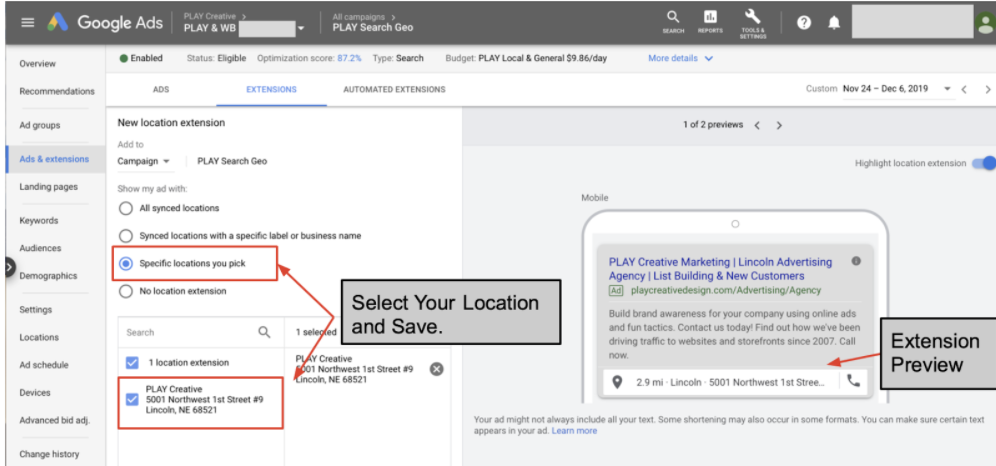Click All campaigns breadcrumb
996x466 pixels.
click(362, 16)
